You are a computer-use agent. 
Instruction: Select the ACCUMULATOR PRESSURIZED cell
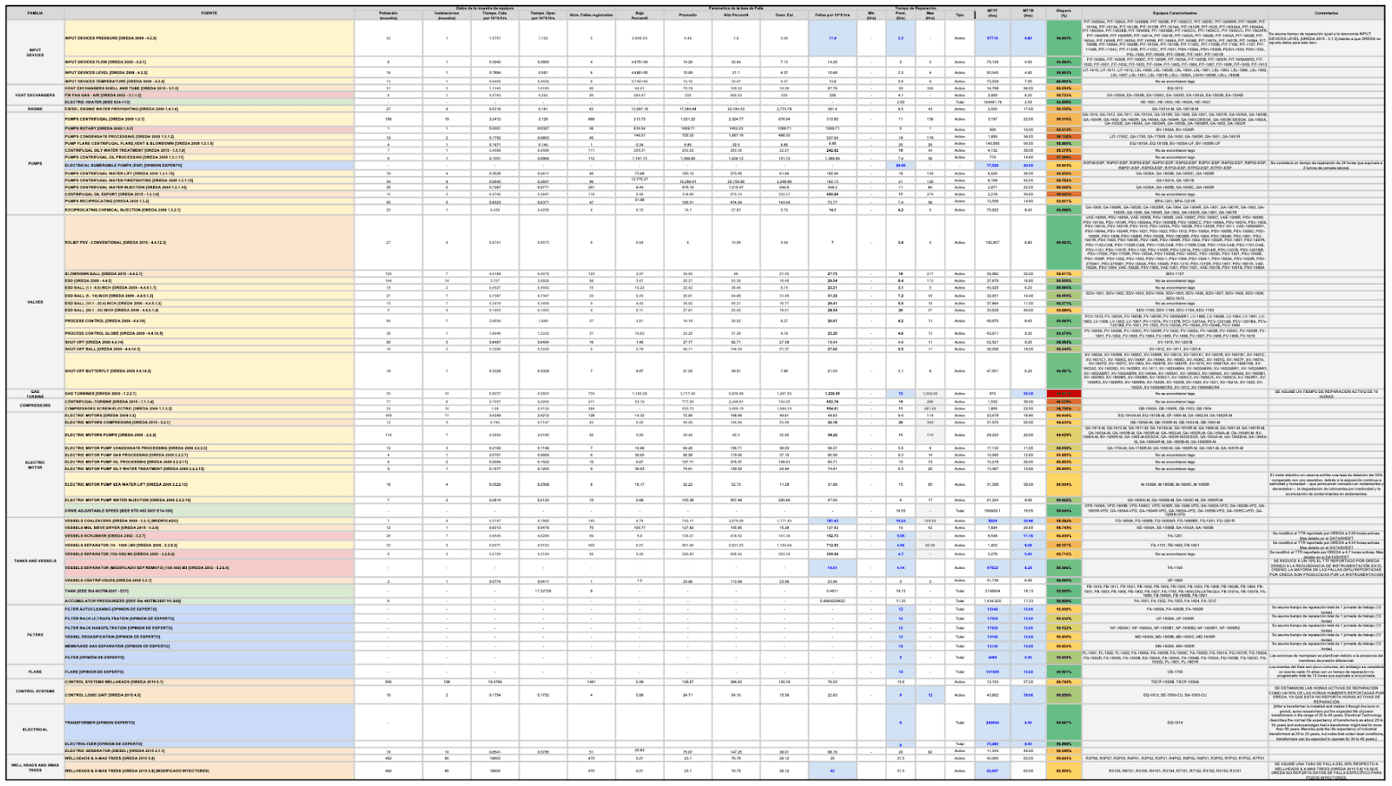tap(209, 601)
